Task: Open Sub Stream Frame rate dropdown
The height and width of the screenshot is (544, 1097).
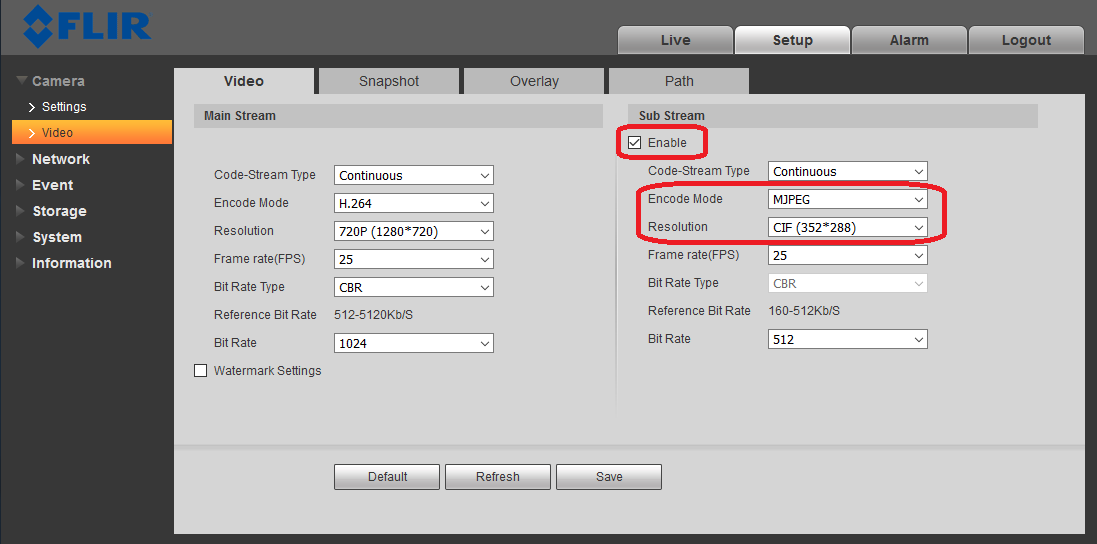Action: 847,255
